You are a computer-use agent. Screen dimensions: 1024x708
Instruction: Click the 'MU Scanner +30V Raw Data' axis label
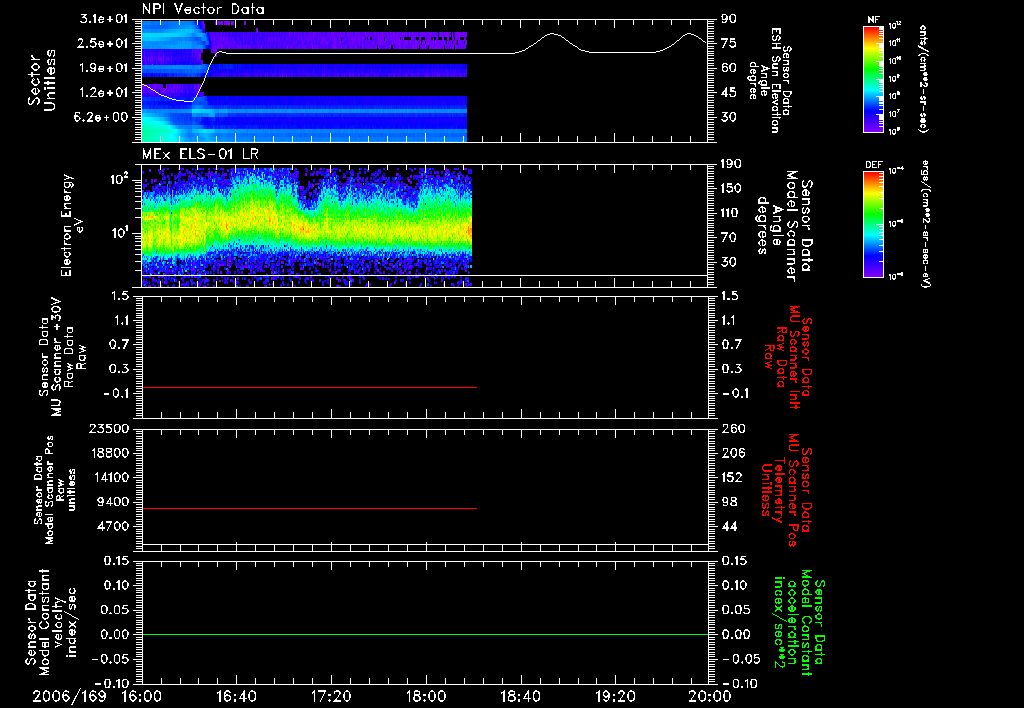(x=62, y=356)
